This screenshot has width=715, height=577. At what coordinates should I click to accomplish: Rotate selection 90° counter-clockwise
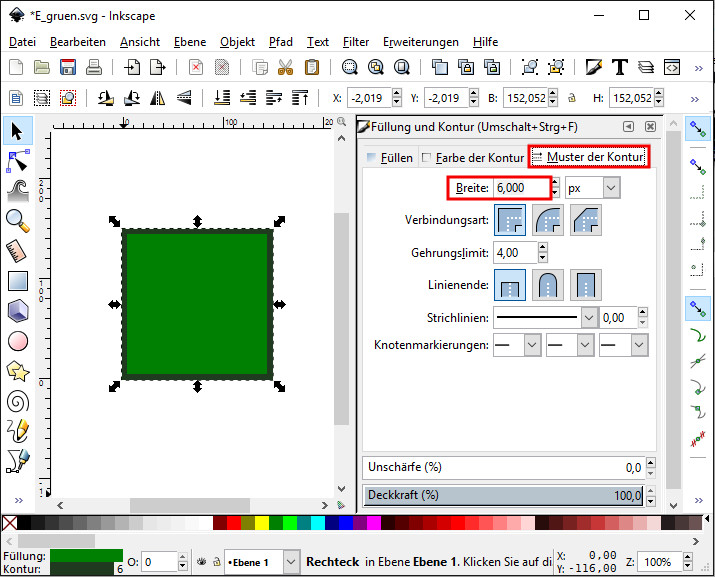106,98
